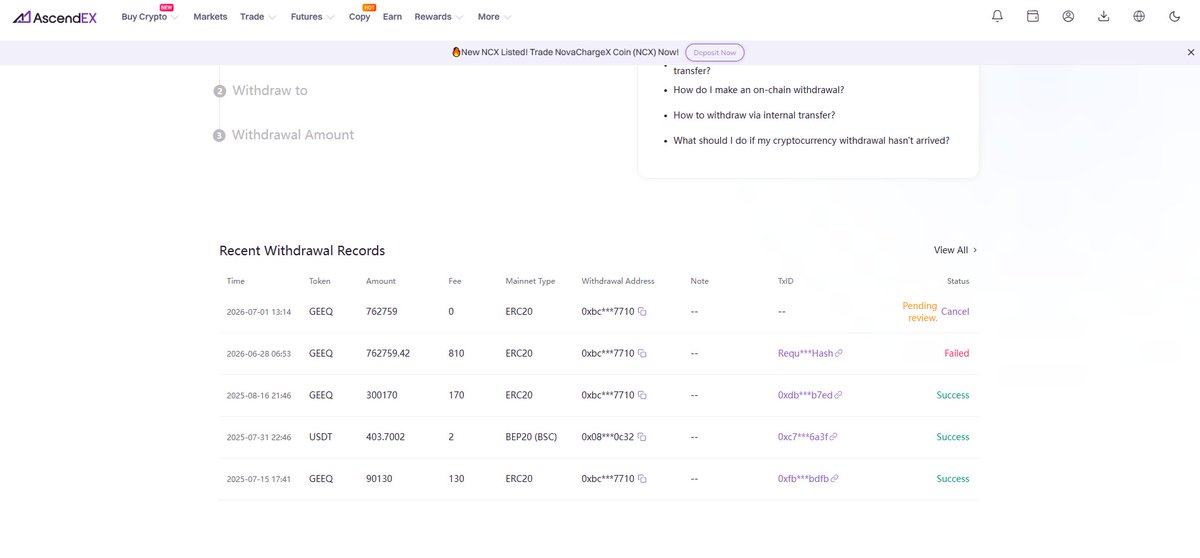Screen dimensions: 1200x558
Task: Copy address in 2025-07-15 17:41 row
Action: (642, 480)
